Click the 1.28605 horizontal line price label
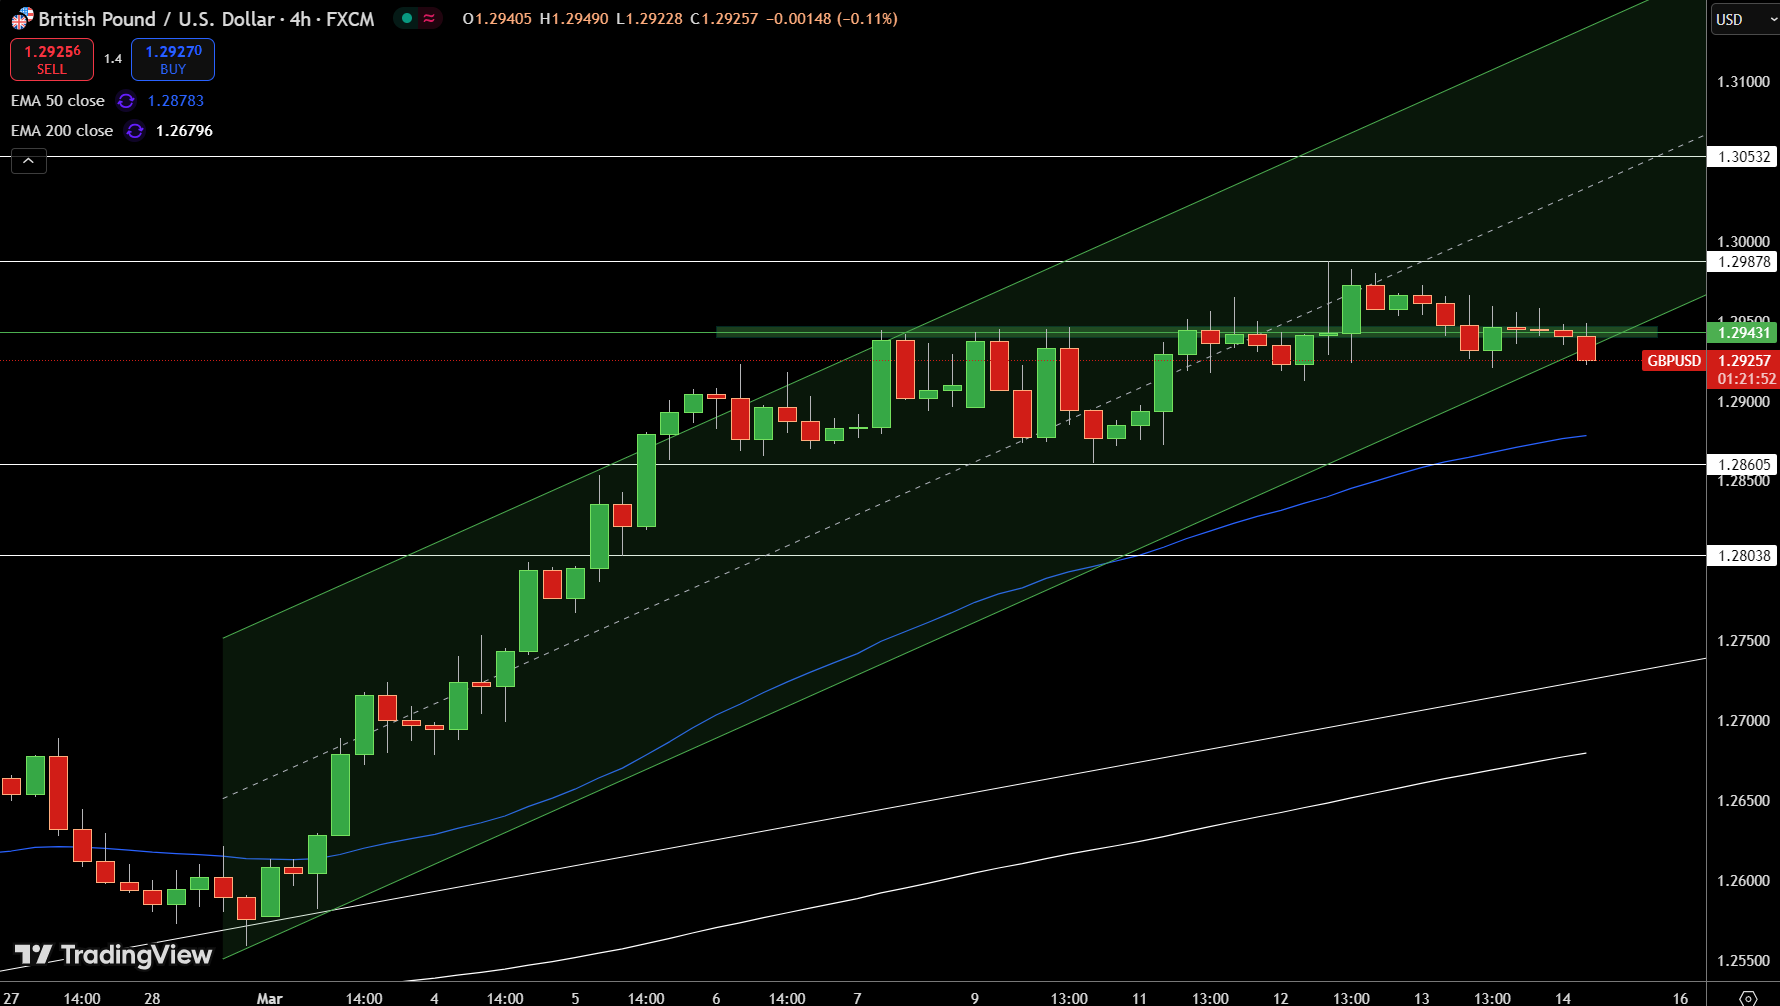The width and height of the screenshot is (1780, 1006). 1743,465
